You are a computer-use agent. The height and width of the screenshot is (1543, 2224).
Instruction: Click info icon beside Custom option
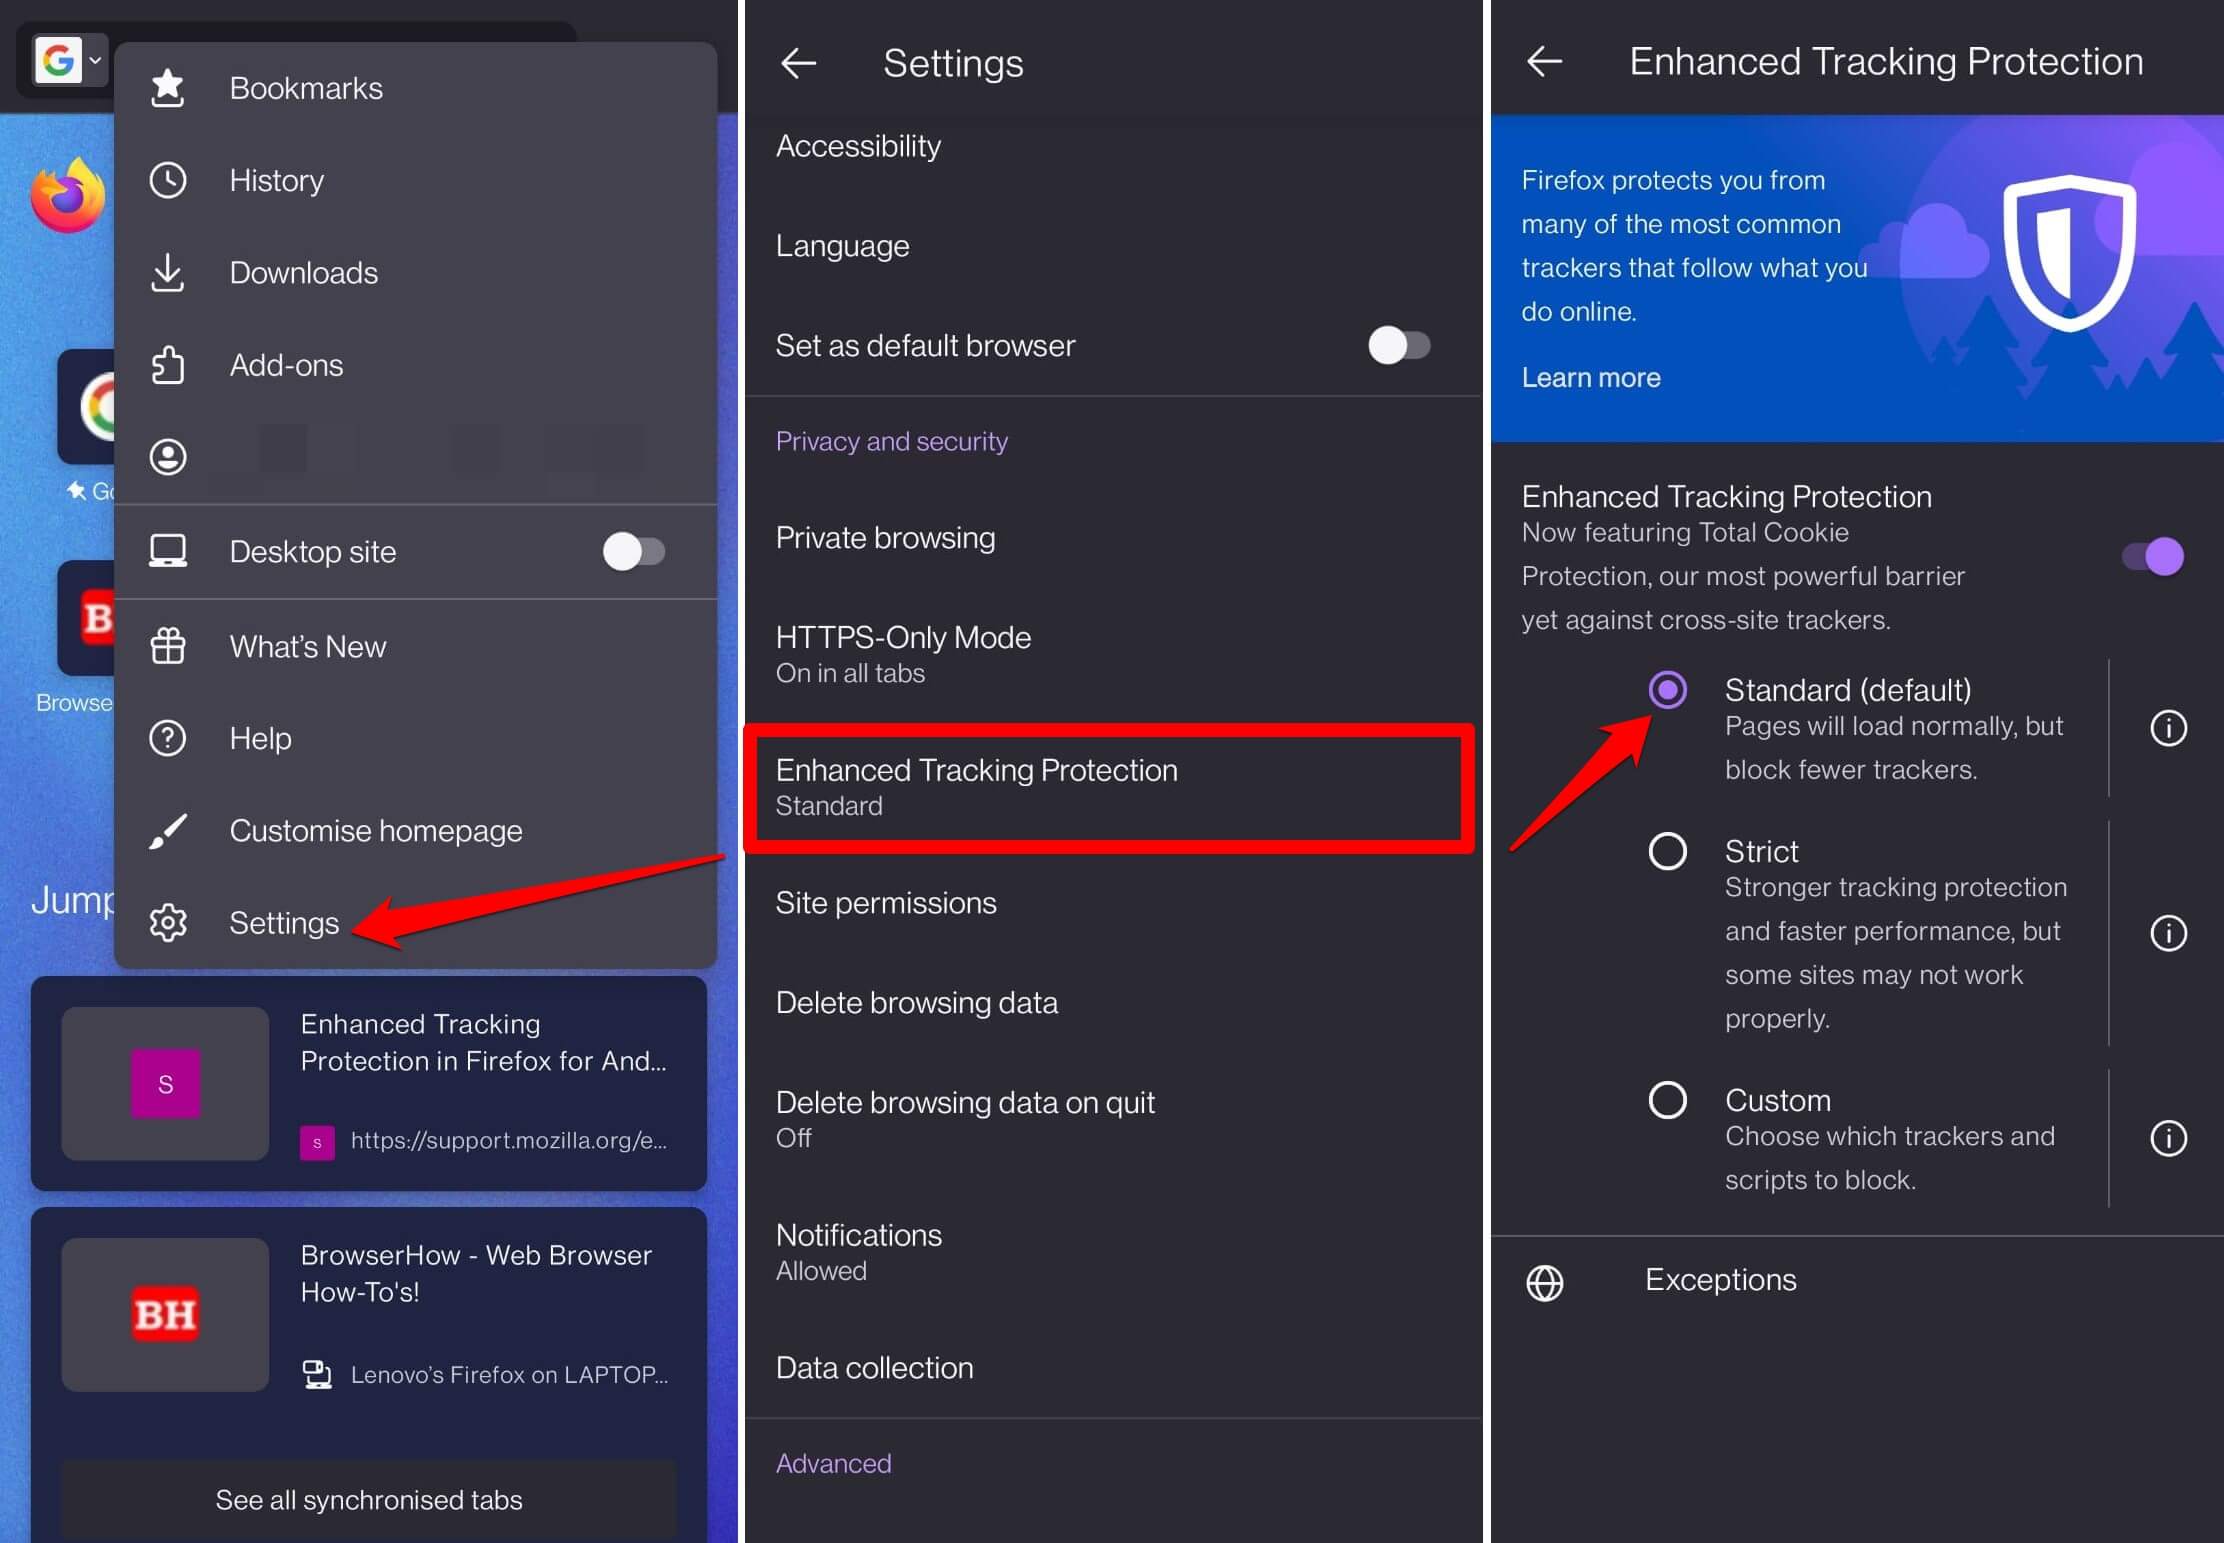pos(2168,1138)
